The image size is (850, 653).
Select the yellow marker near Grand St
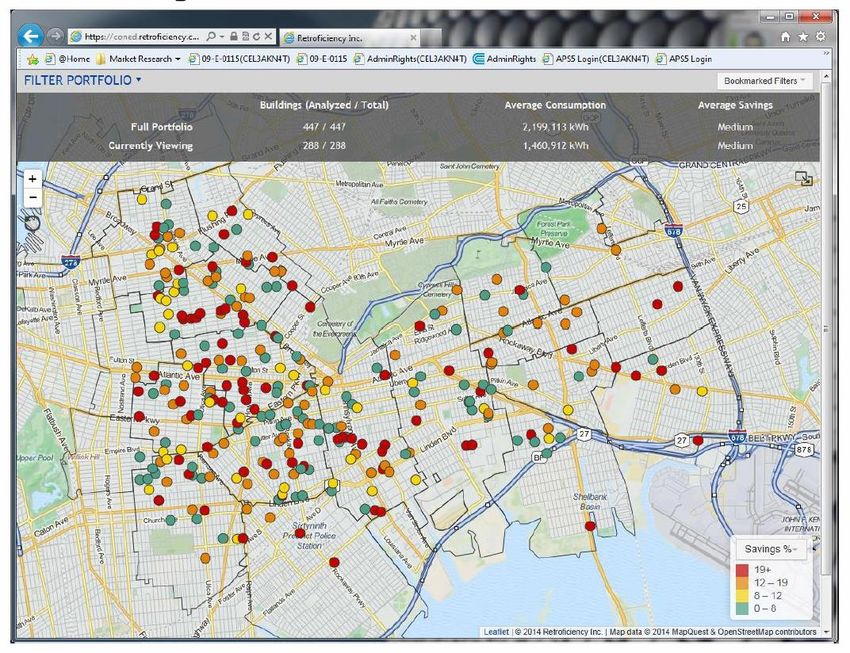coord(141,199)
